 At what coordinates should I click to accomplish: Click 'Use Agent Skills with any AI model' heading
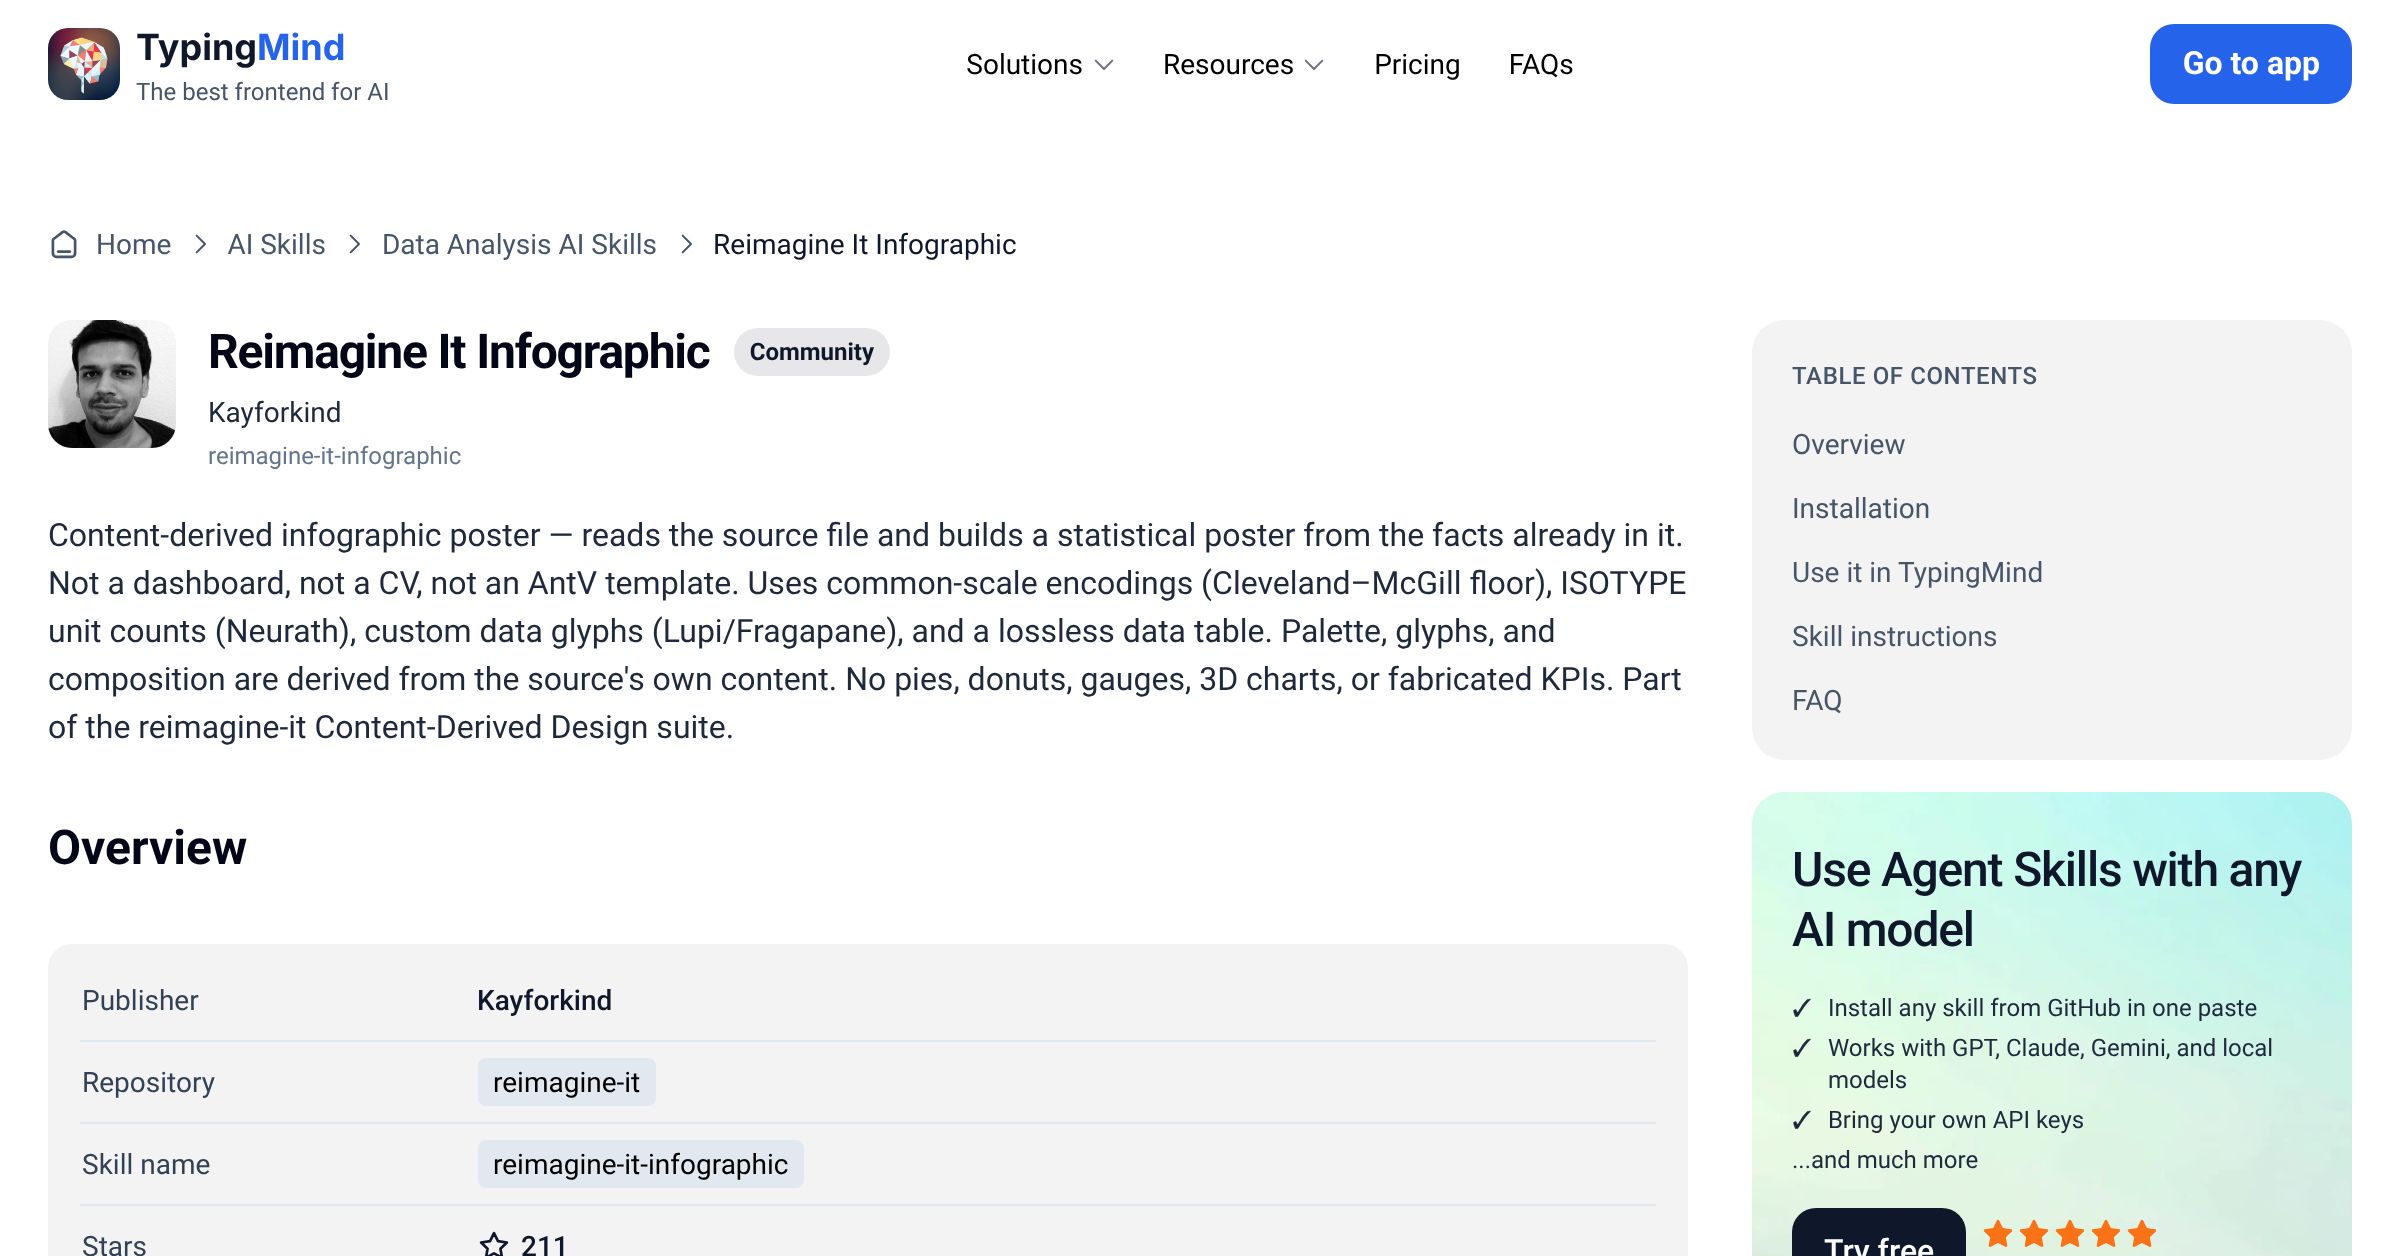tap(2046, 900)
